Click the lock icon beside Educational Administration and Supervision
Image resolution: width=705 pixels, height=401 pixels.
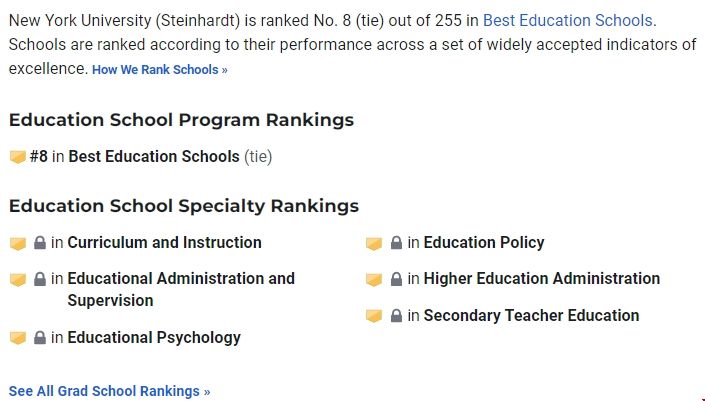[40, 279]
